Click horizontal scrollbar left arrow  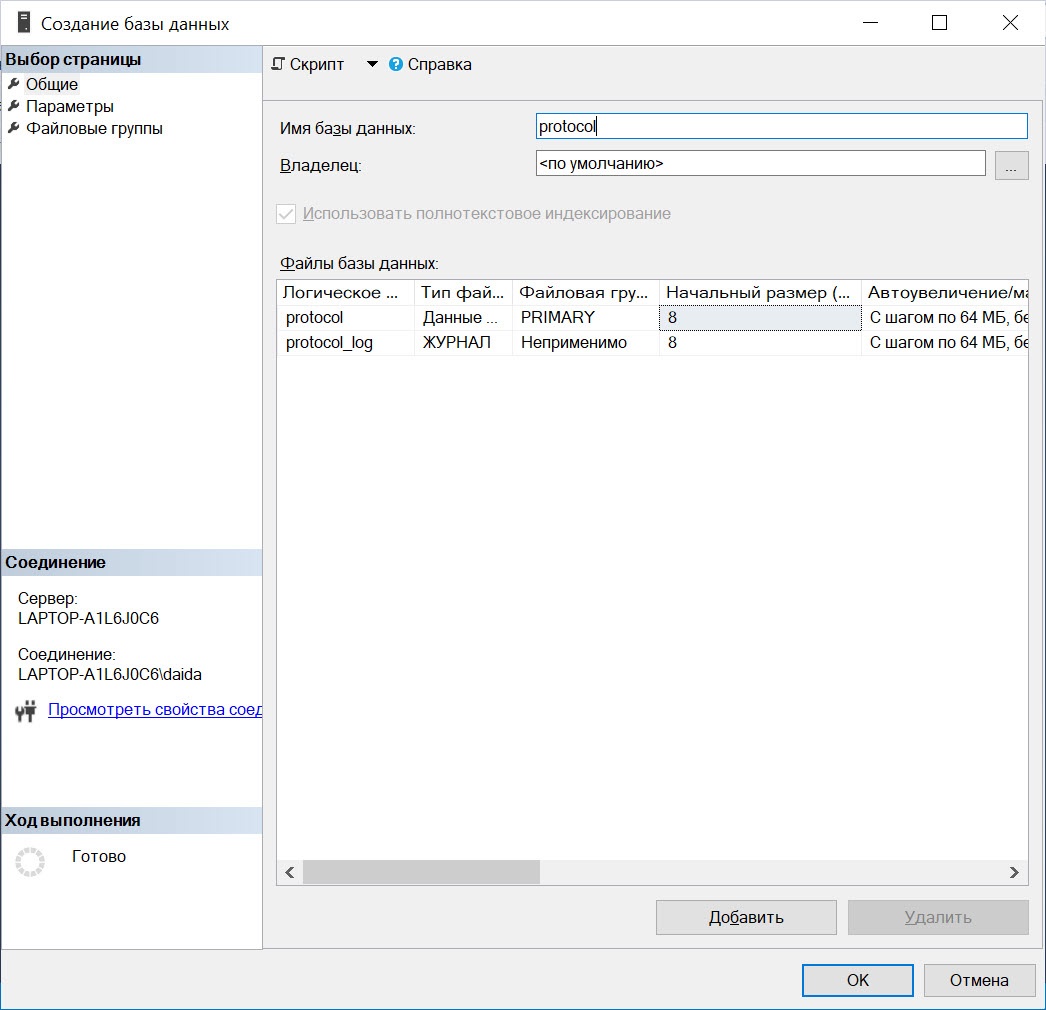click(290, 873)
